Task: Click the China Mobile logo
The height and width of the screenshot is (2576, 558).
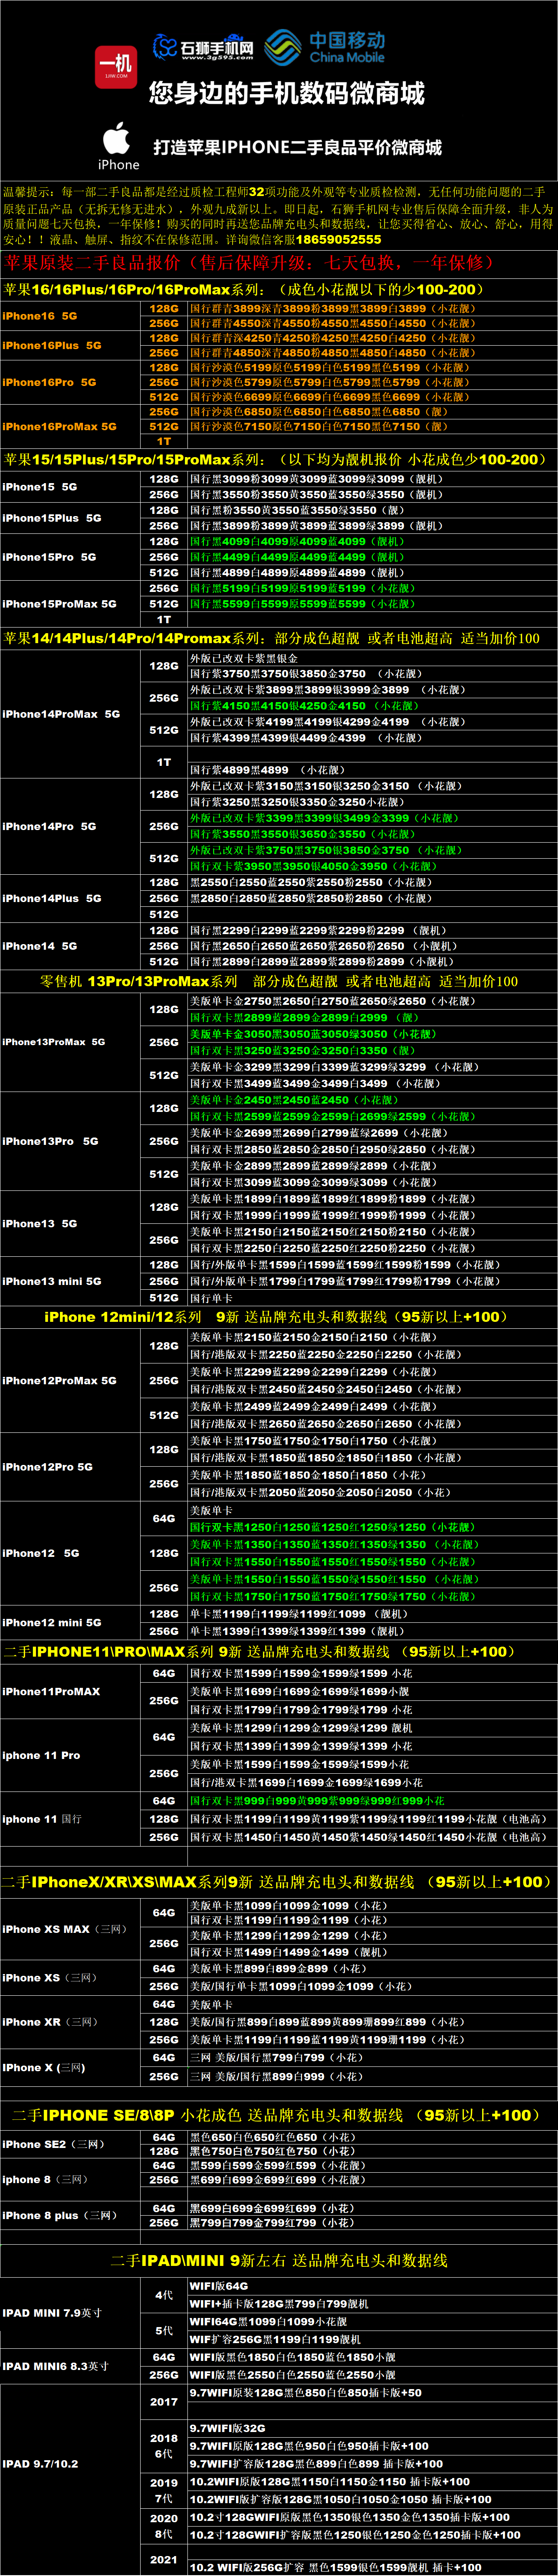Action: pyautogui.click(x=326, y=46)
